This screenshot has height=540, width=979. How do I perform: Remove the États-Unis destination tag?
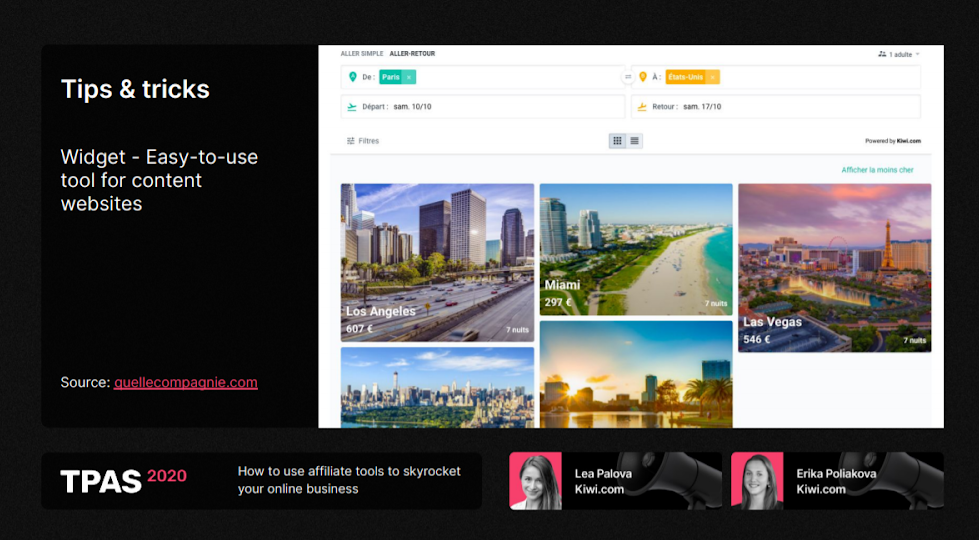pos(713,77)
